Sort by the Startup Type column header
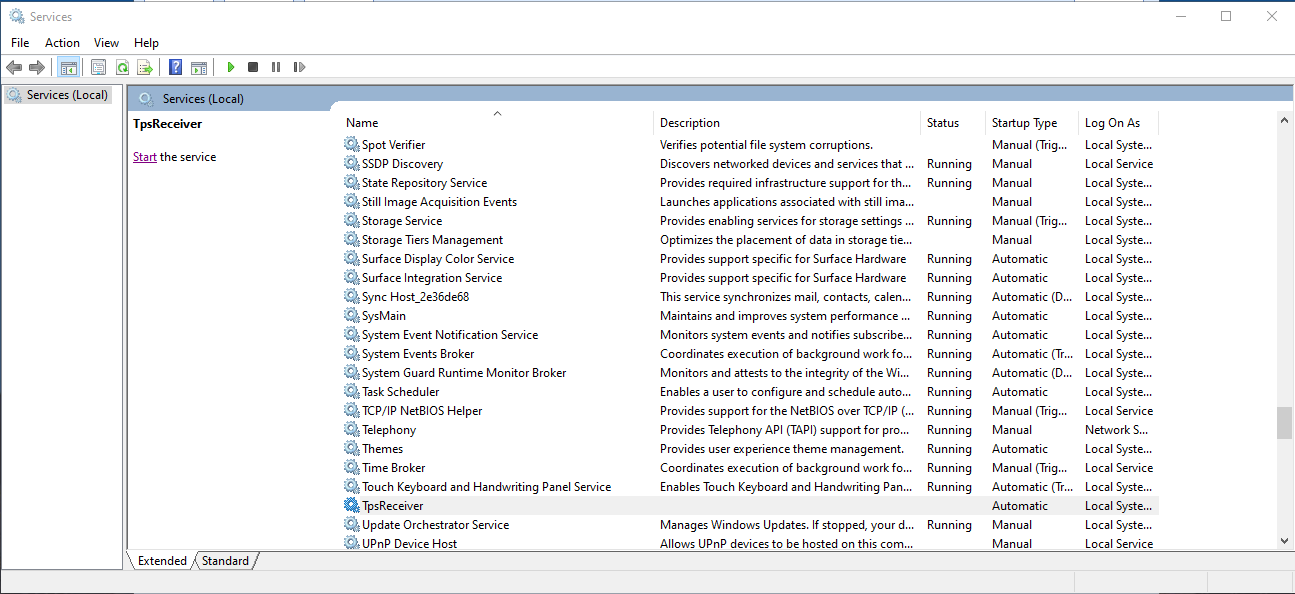The image size is (1295, 594). 1032,123
